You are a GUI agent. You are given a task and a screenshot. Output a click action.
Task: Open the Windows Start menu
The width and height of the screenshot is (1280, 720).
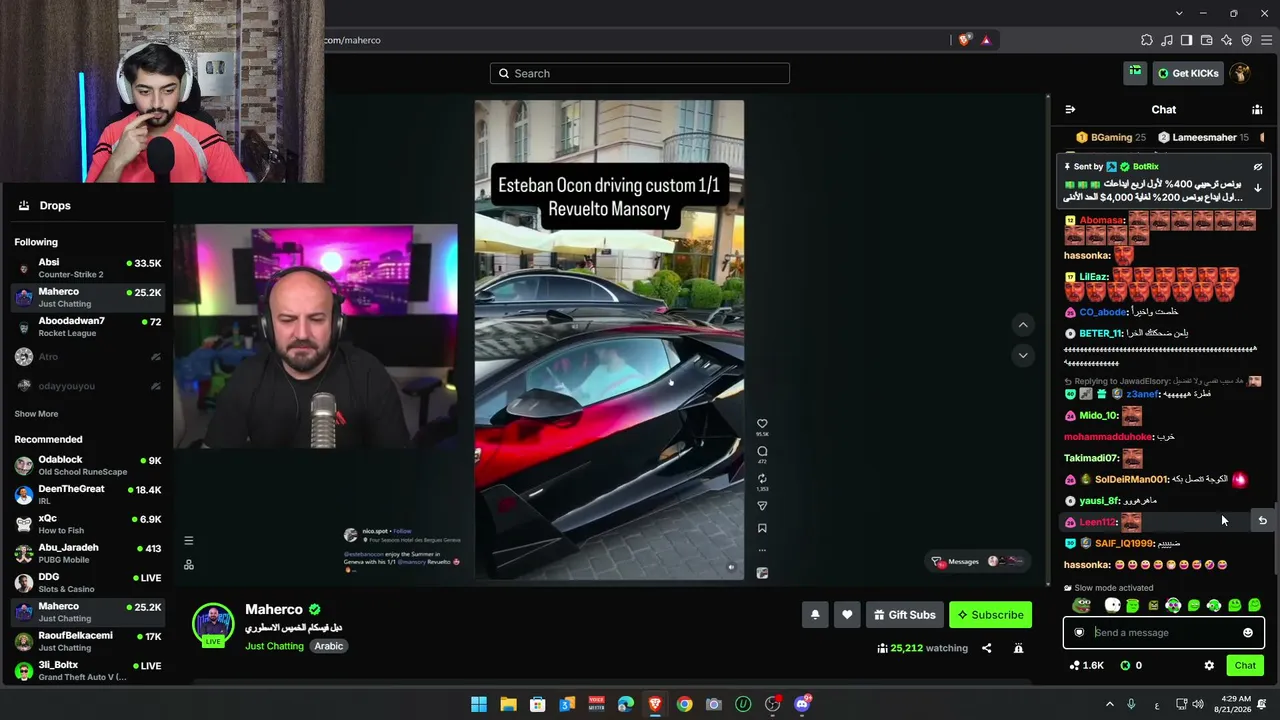[x=479, y=704]
